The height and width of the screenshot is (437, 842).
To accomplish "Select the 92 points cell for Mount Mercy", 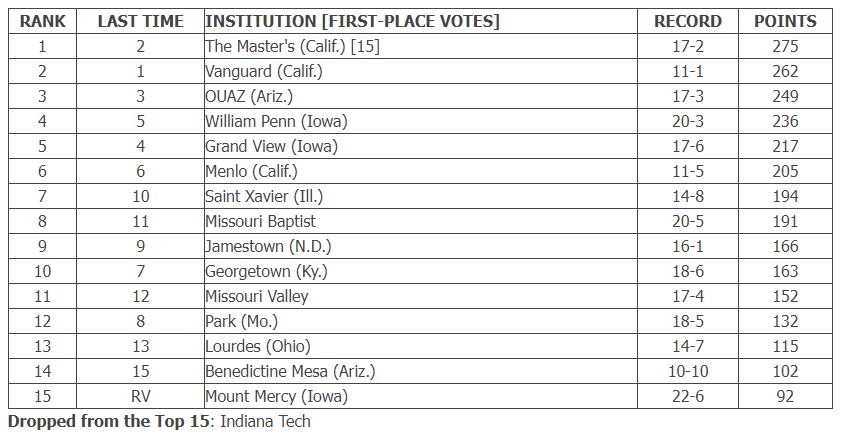I will tap(785, 396).
